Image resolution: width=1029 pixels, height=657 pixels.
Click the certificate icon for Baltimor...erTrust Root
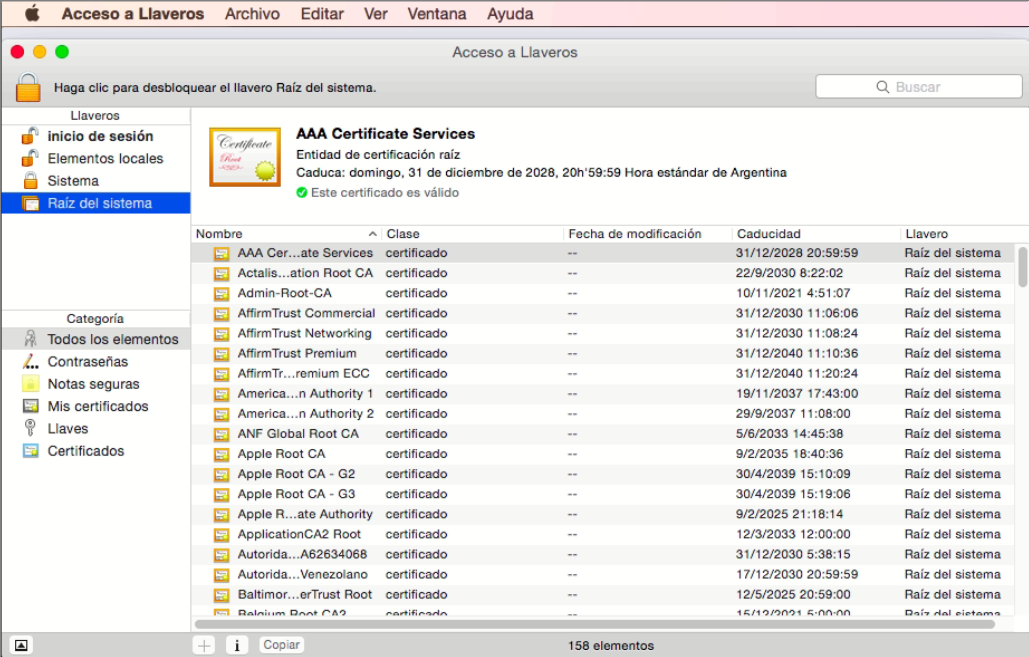[x=222, y=595]
